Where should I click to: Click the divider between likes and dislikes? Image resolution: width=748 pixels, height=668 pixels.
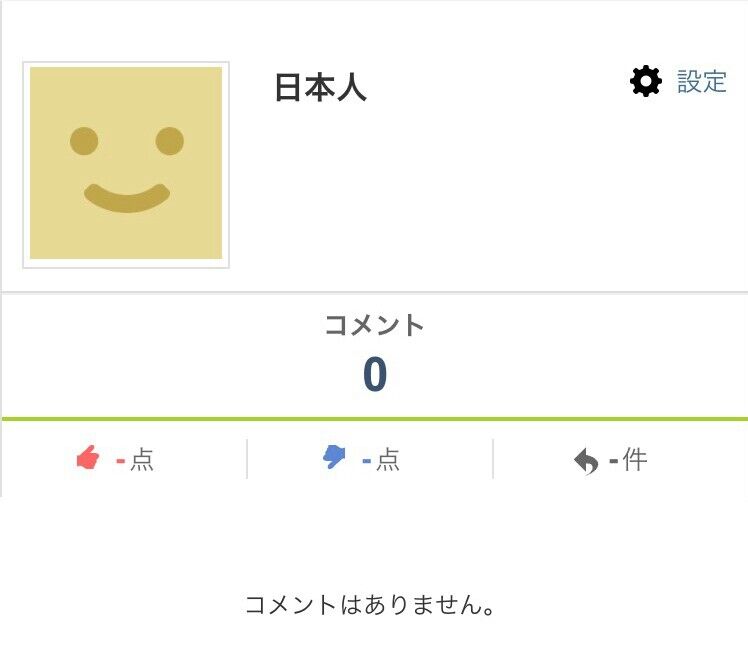[247, 459]
